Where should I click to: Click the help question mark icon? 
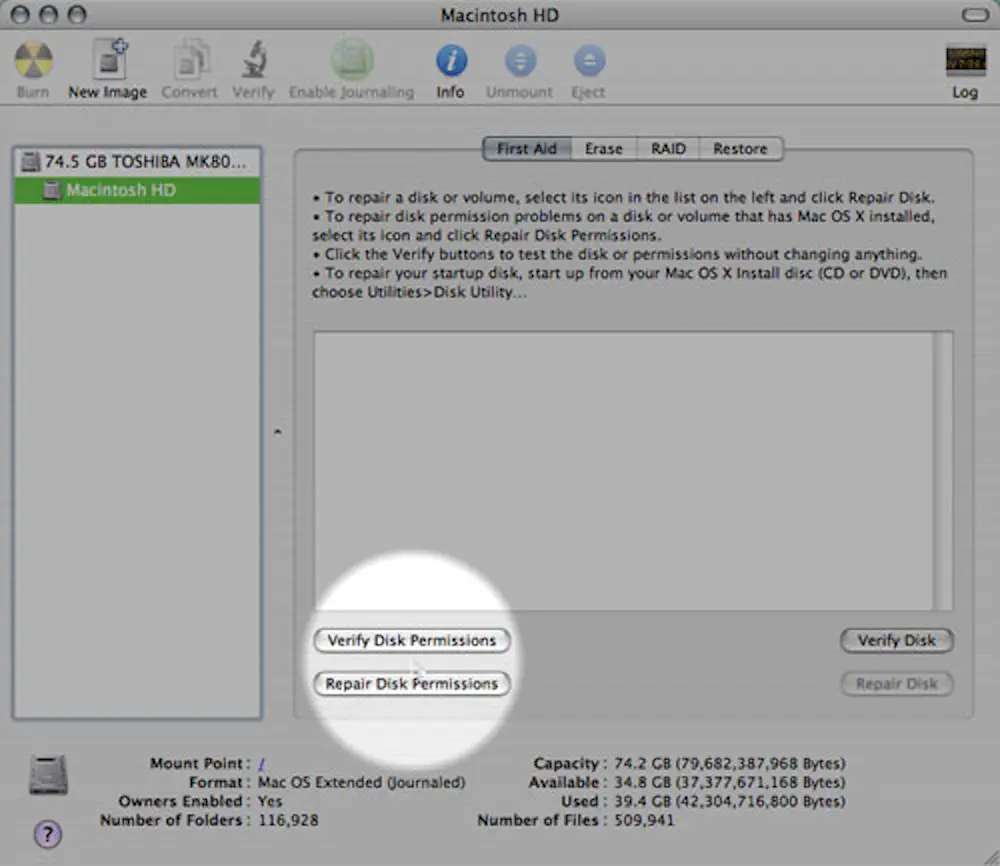click(x=47, y=834)
